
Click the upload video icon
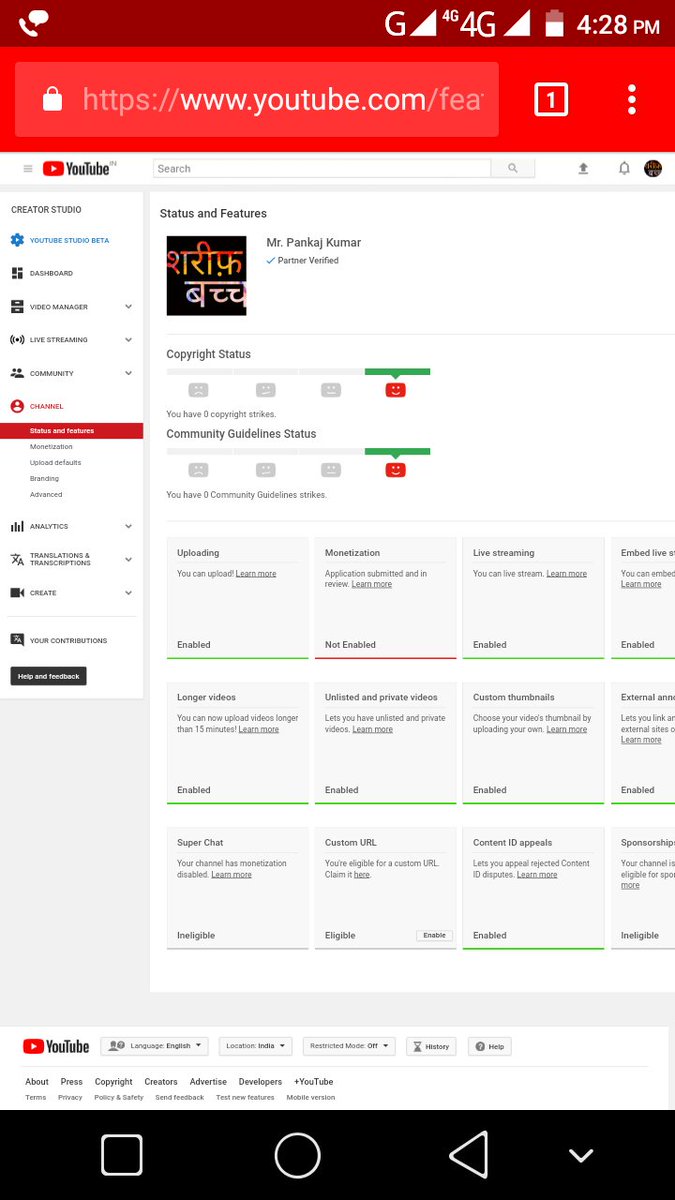click(x=583, y=169)
